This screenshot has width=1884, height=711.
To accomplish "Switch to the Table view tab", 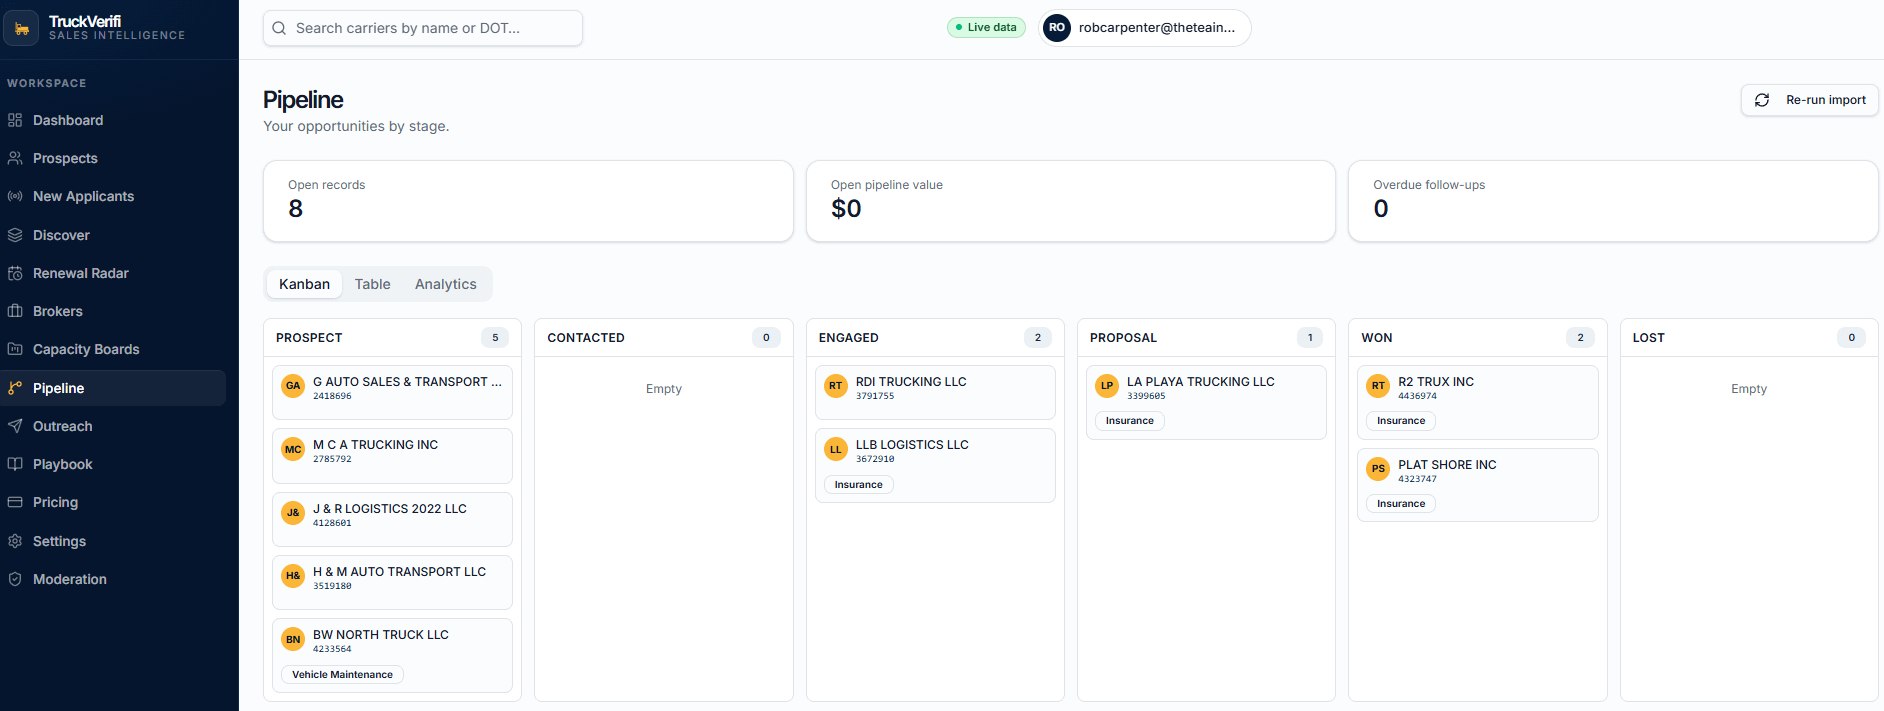I will tap(372, 284).
